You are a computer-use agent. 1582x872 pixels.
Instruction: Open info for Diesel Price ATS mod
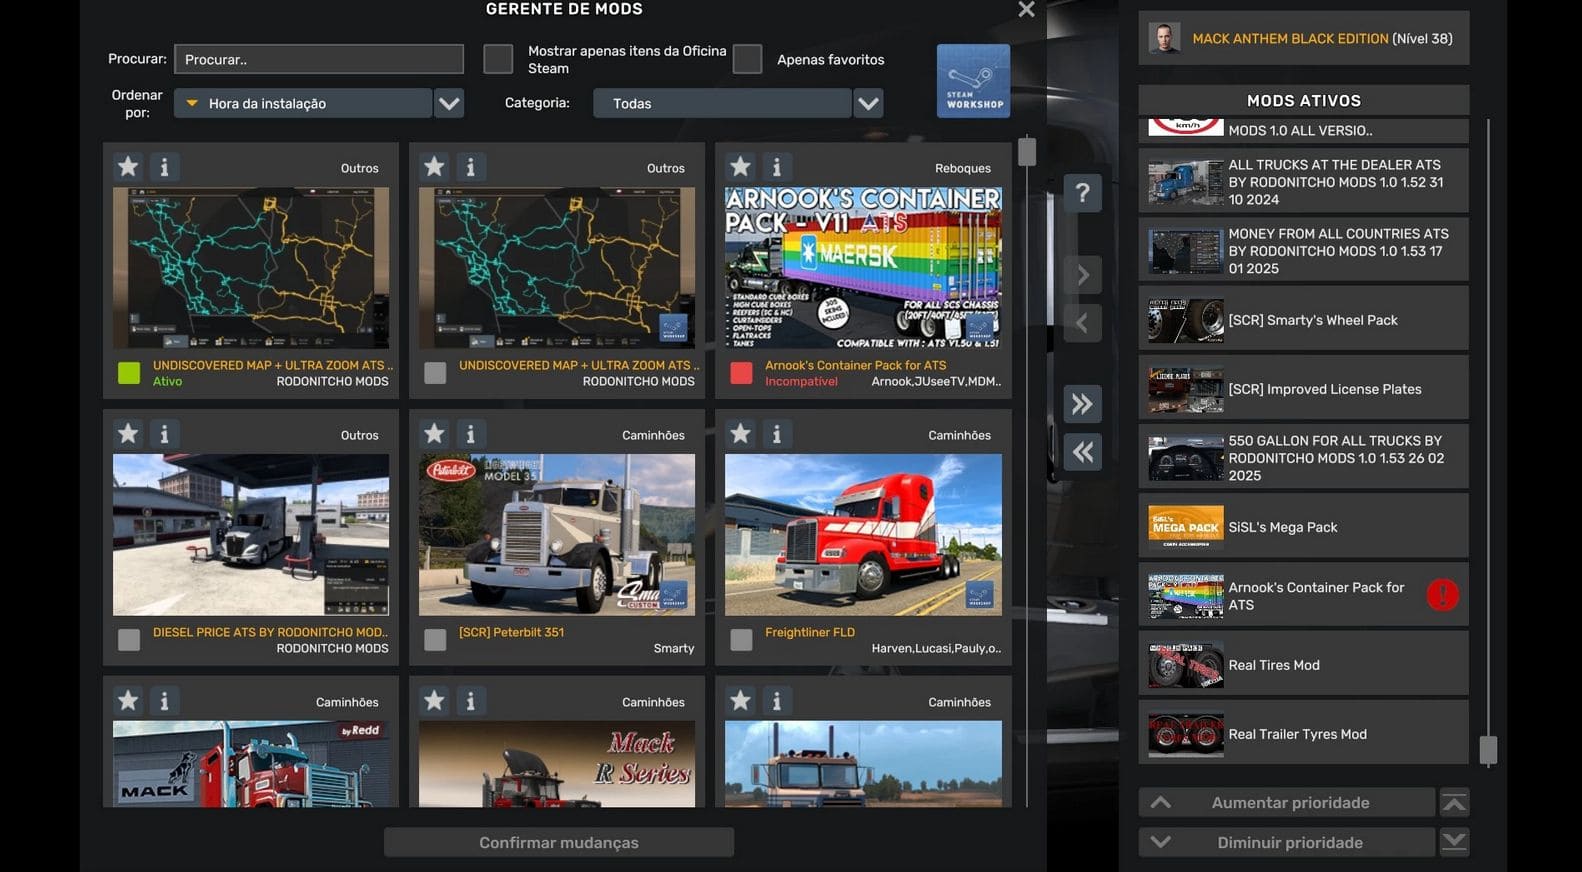click(164, 434)
